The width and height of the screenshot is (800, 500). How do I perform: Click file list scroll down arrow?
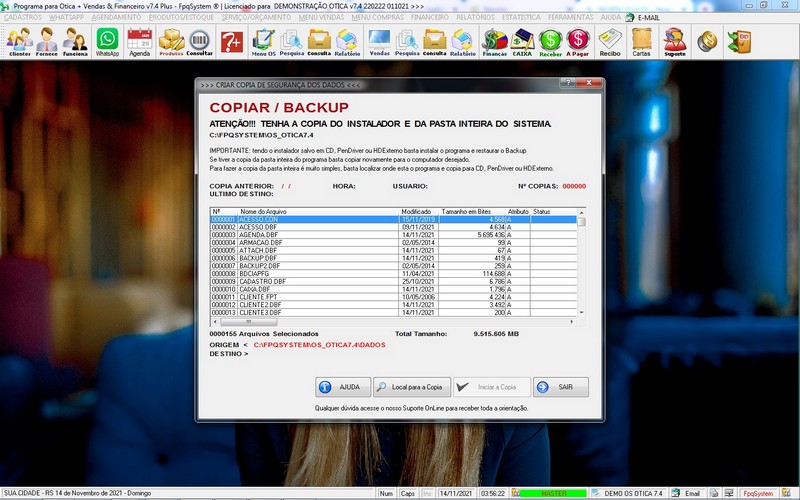pos(581,313)
